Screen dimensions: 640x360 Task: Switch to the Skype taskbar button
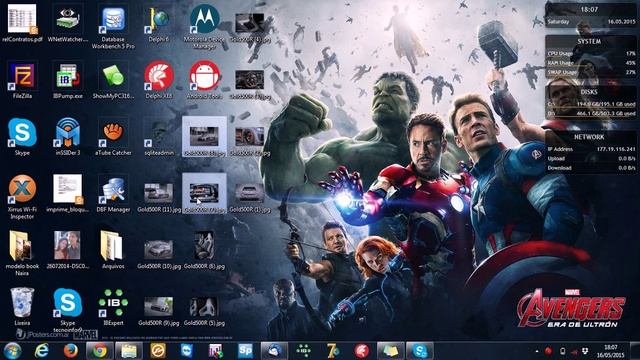(420, 351)
